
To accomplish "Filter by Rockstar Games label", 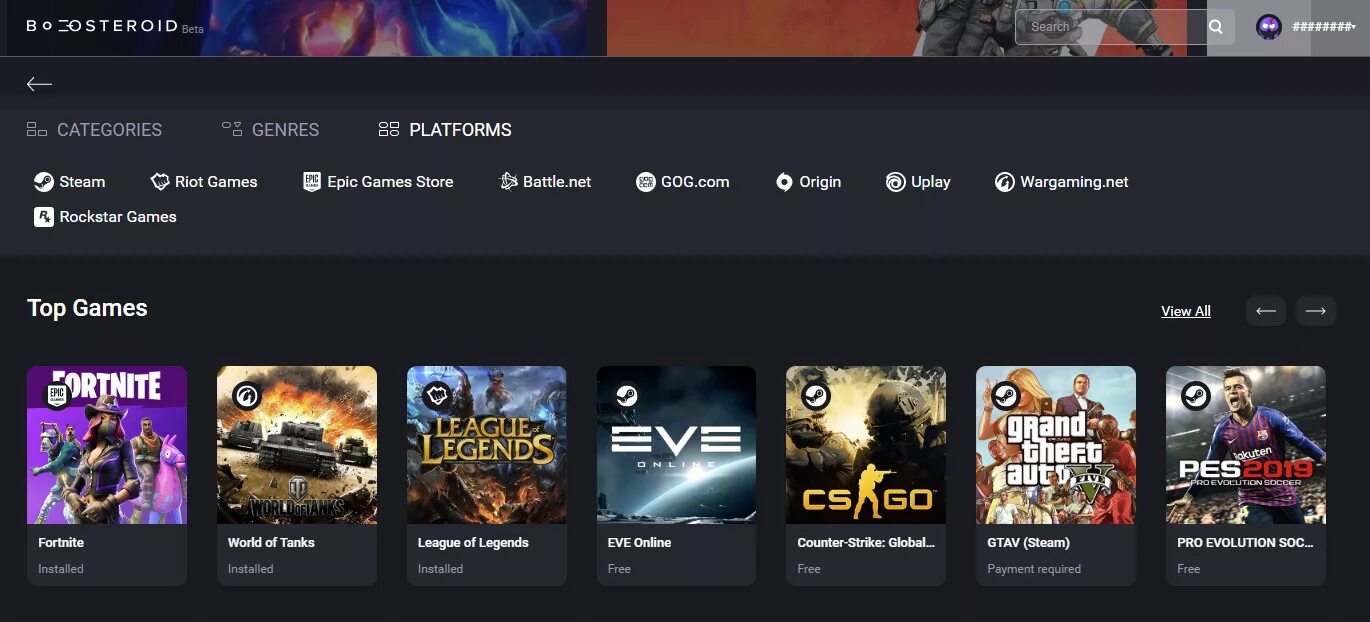I will [118, 217].
